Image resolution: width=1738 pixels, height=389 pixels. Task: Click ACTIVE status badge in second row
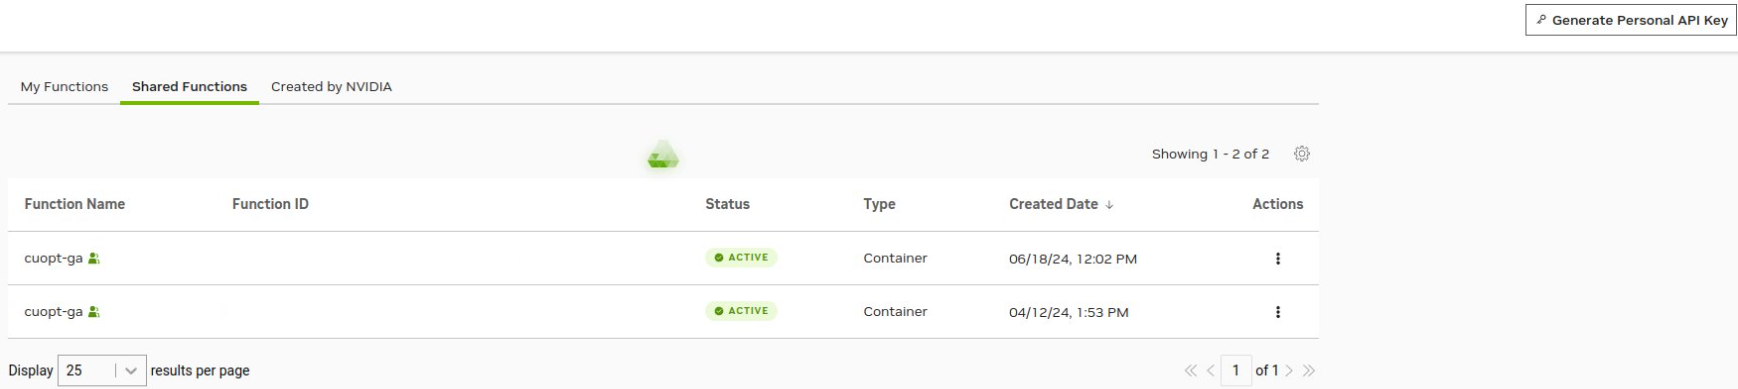coord(741,311)
